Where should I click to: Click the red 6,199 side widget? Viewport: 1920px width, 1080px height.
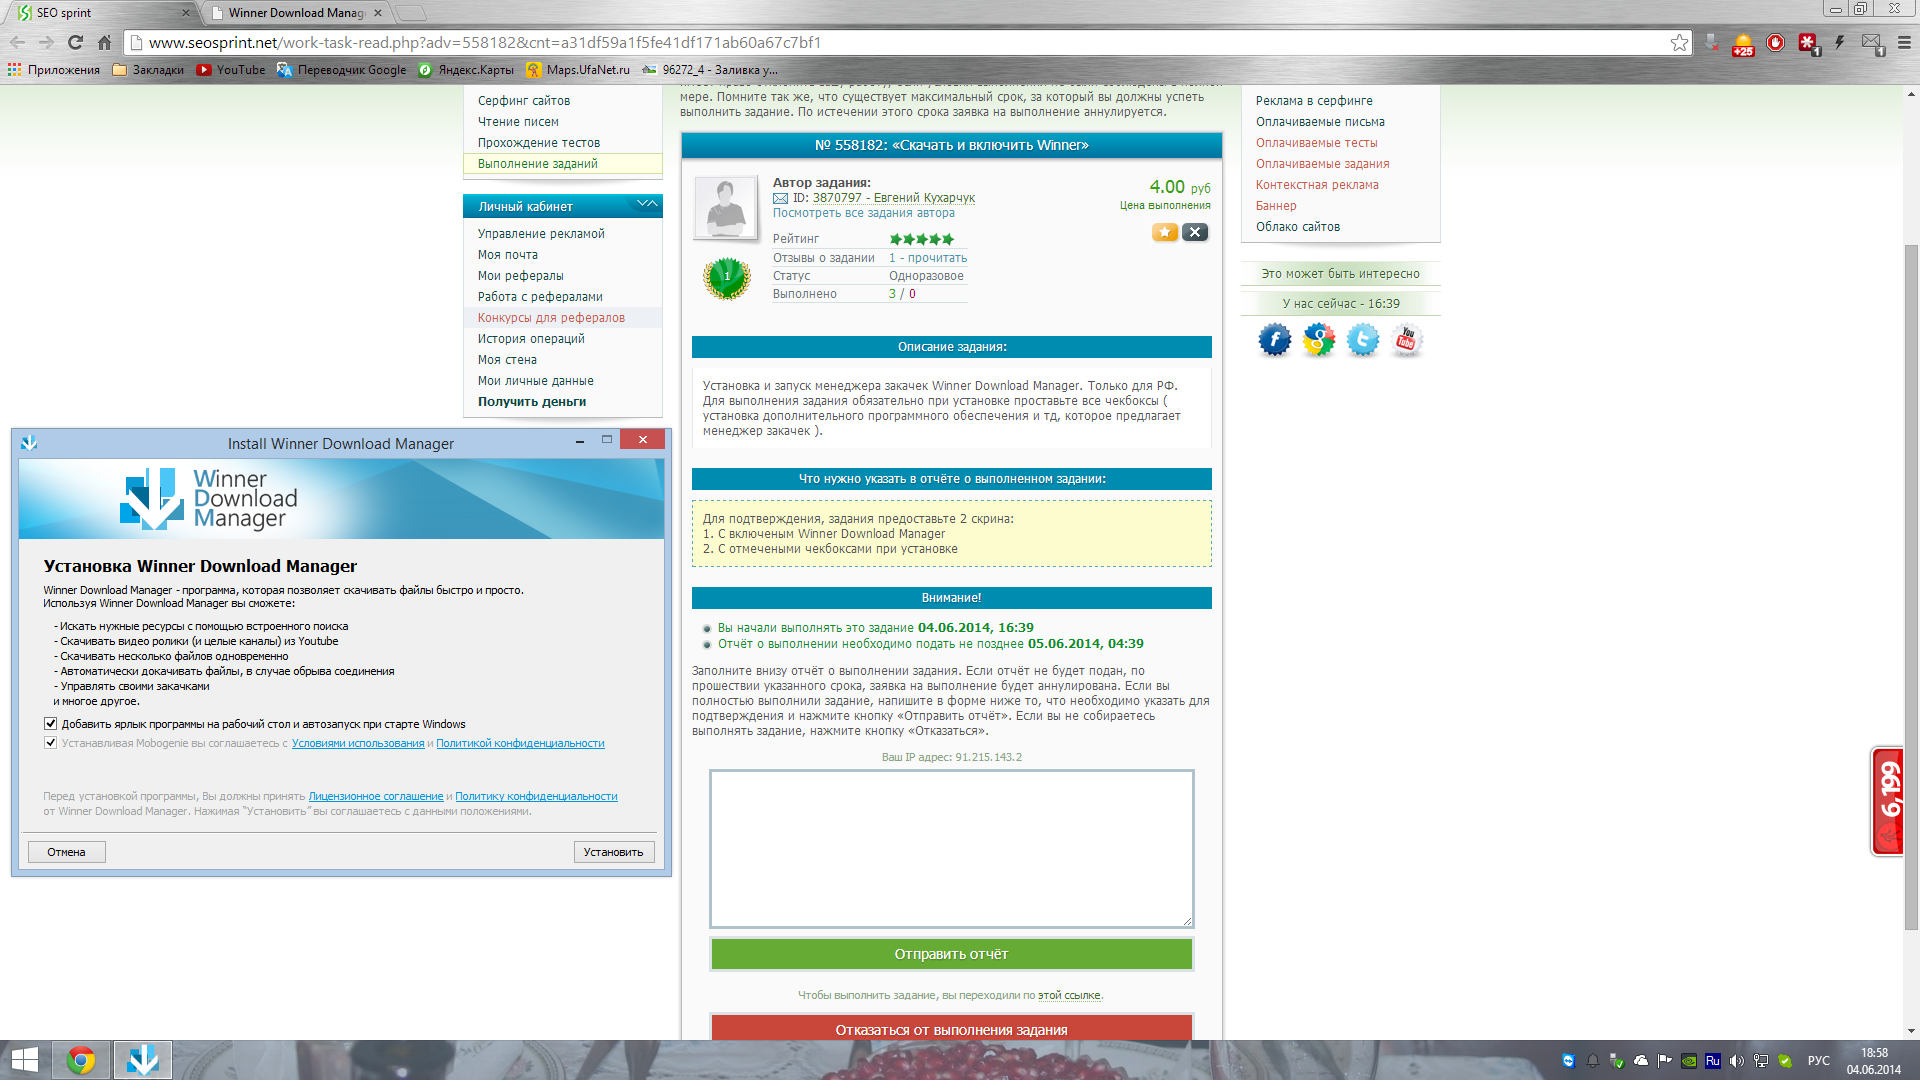pos(1888,801)
